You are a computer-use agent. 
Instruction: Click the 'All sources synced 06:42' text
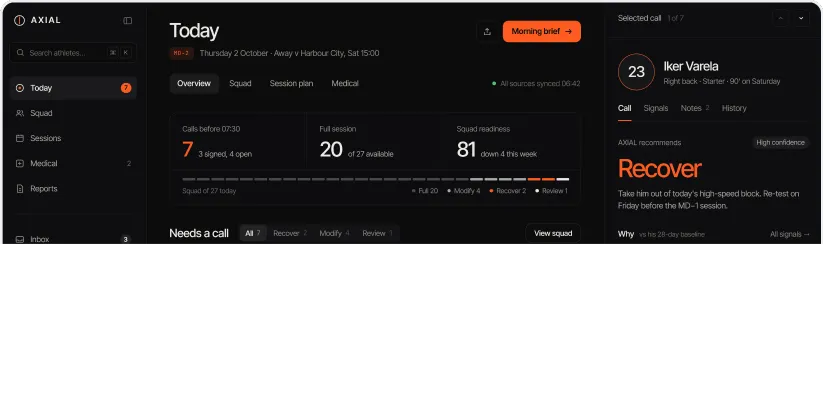click(x=540, y=83)
